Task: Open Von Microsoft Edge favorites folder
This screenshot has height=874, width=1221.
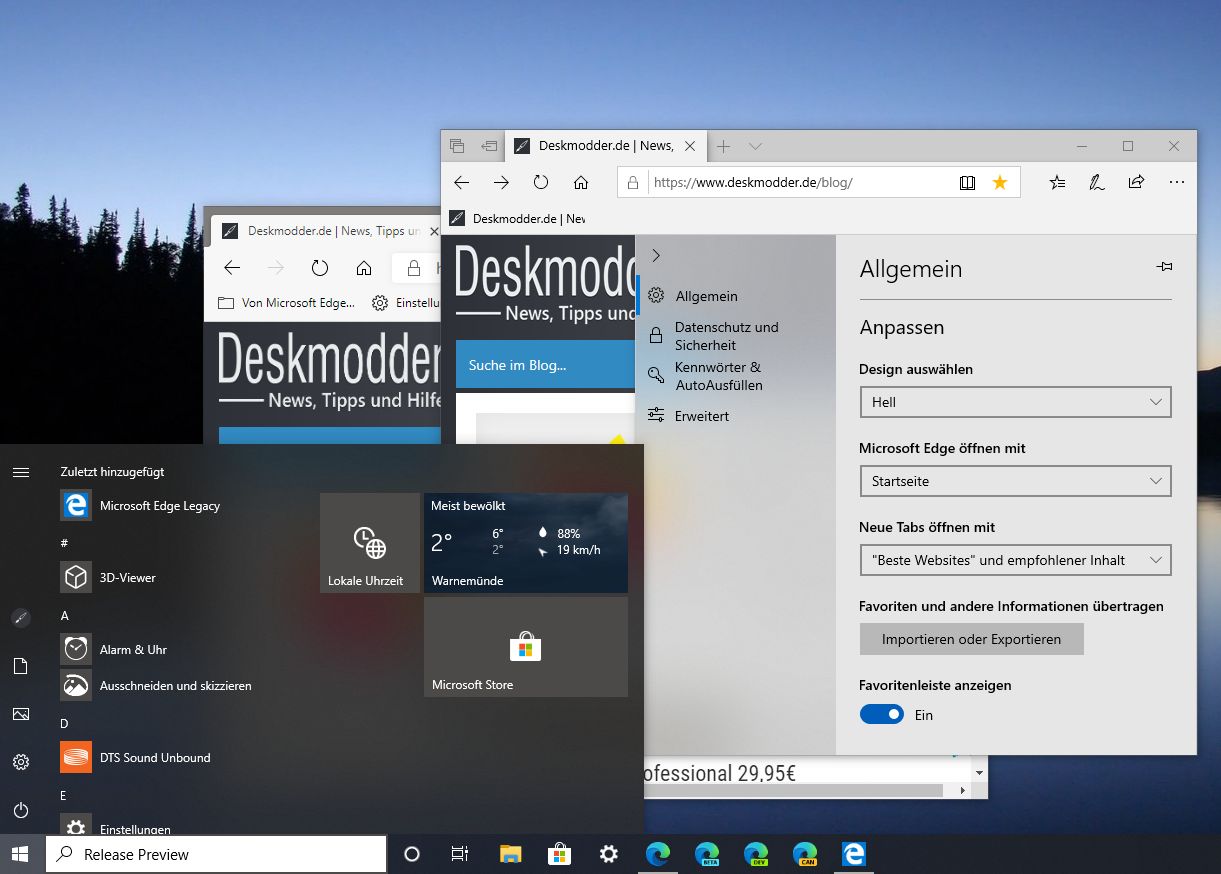Action: pyautogui.click(x=286, y=303)
